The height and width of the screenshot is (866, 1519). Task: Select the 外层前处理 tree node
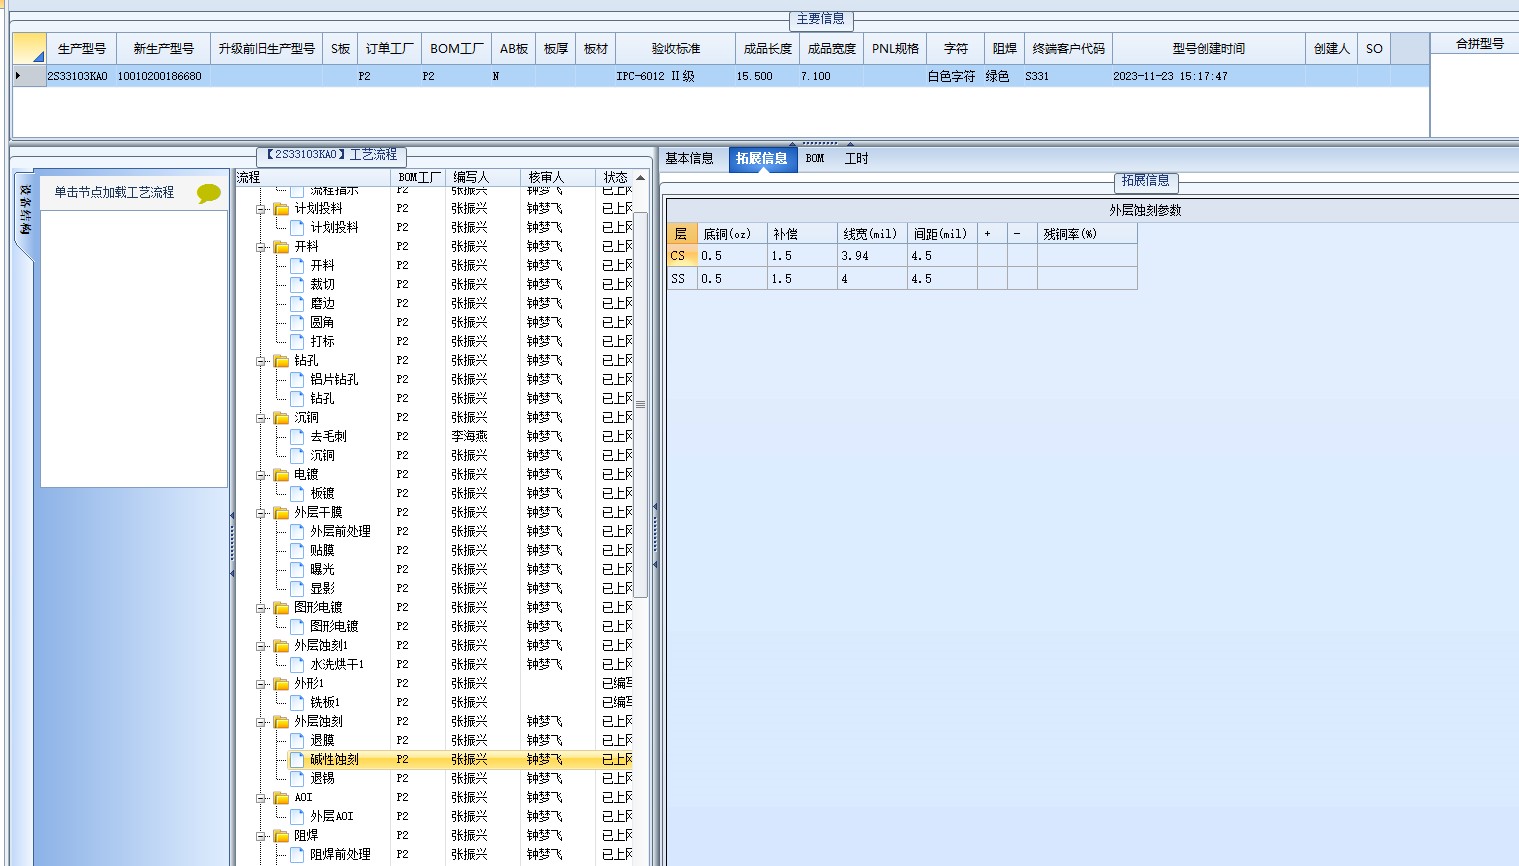(x=340, y=532)
